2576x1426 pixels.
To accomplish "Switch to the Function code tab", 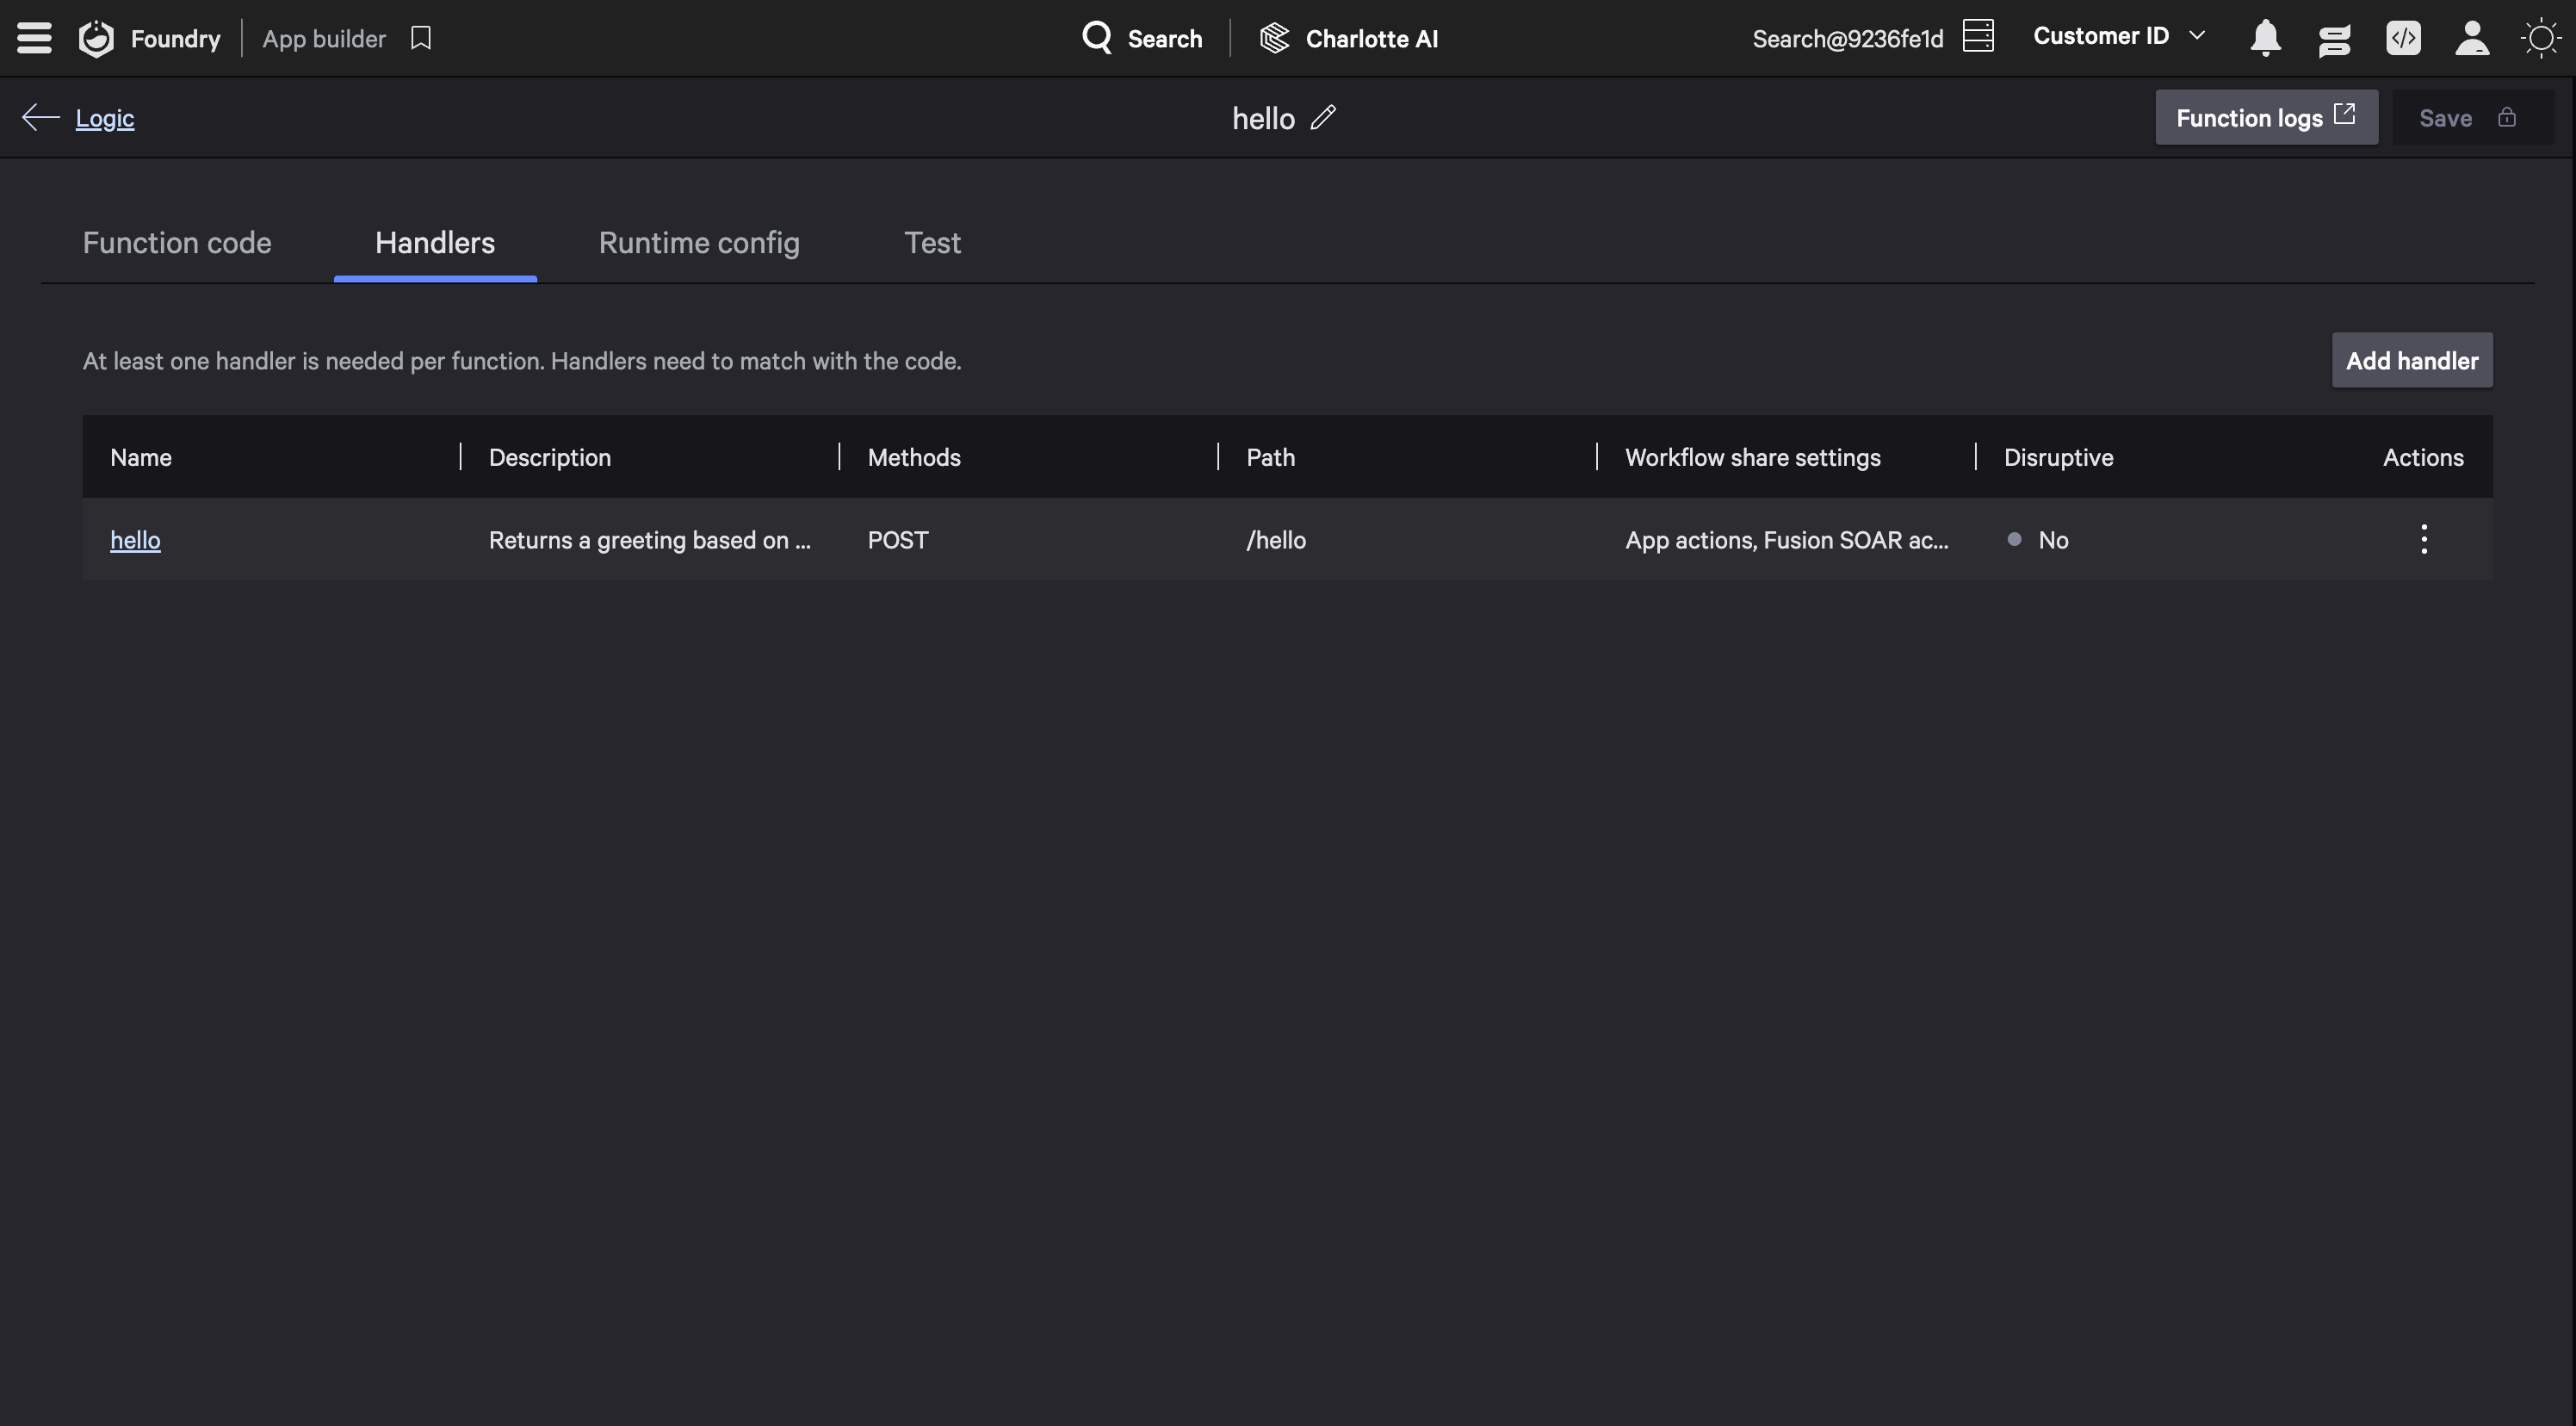I will click(x=177, y=243).
